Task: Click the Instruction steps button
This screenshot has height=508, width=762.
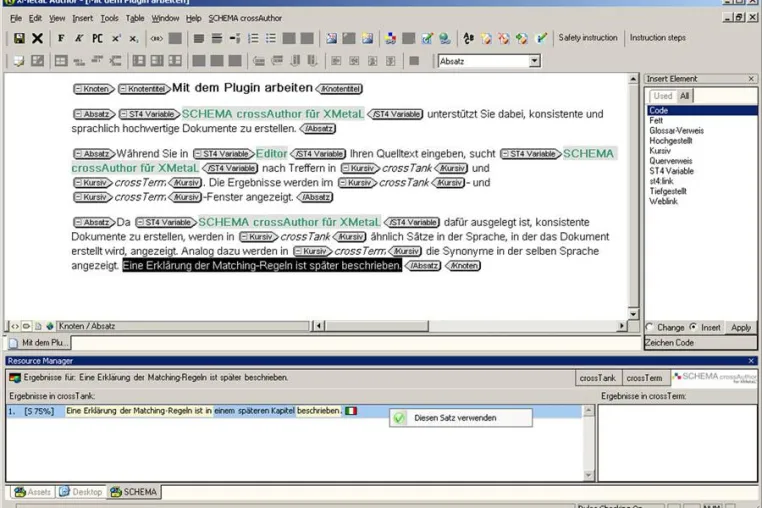Action: pos(658,37)
